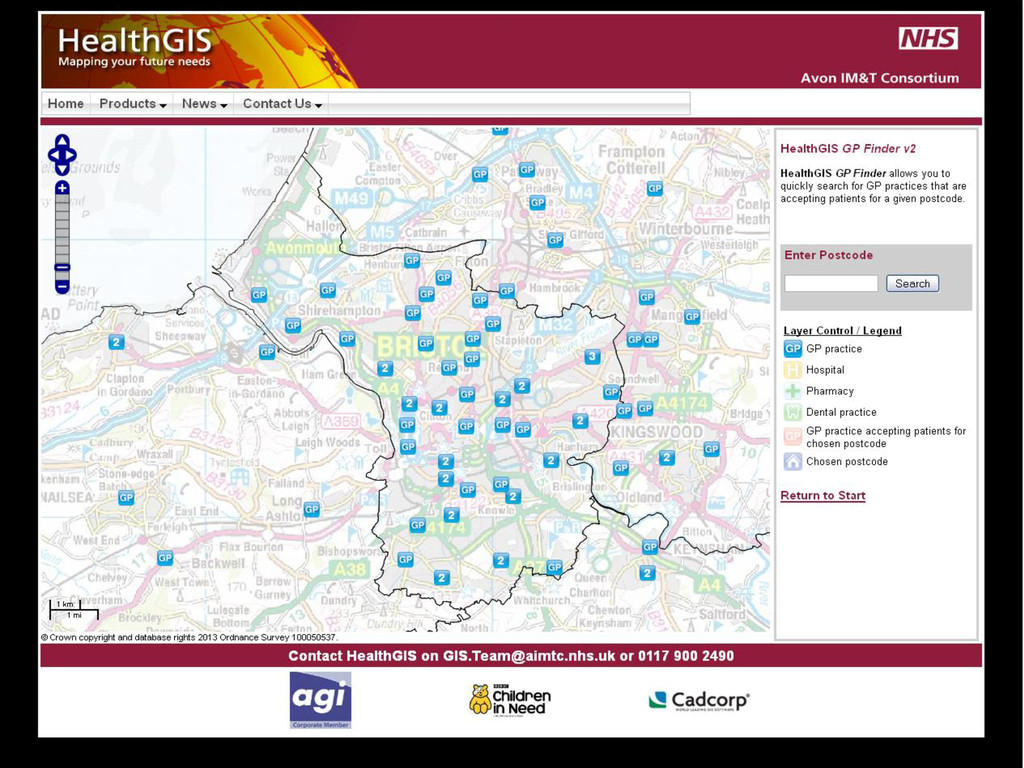Pan the map east with right arrow
The image size is (1024, 768).
click(72, 155)
